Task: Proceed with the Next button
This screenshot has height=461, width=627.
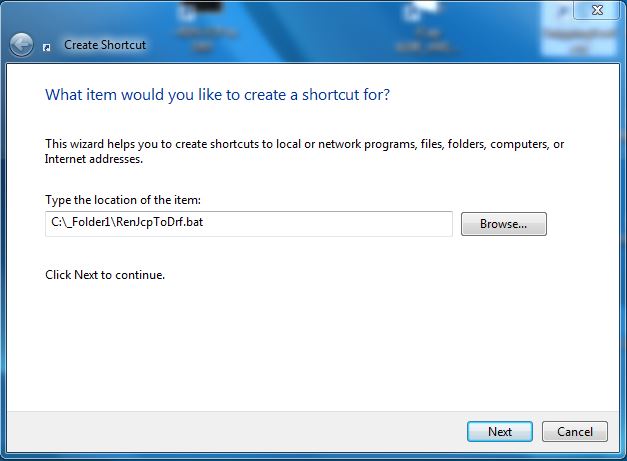Action: click(499, 431)
